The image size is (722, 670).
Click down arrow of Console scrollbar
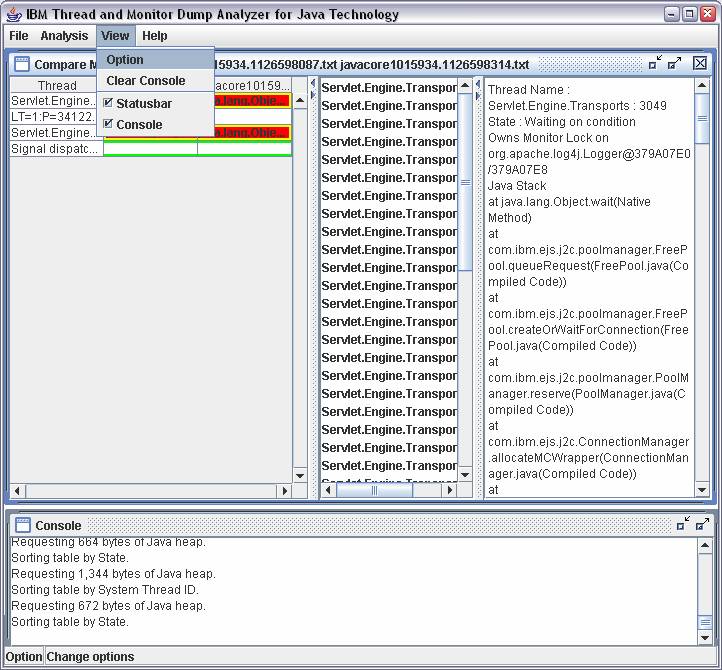click(705, 637)
